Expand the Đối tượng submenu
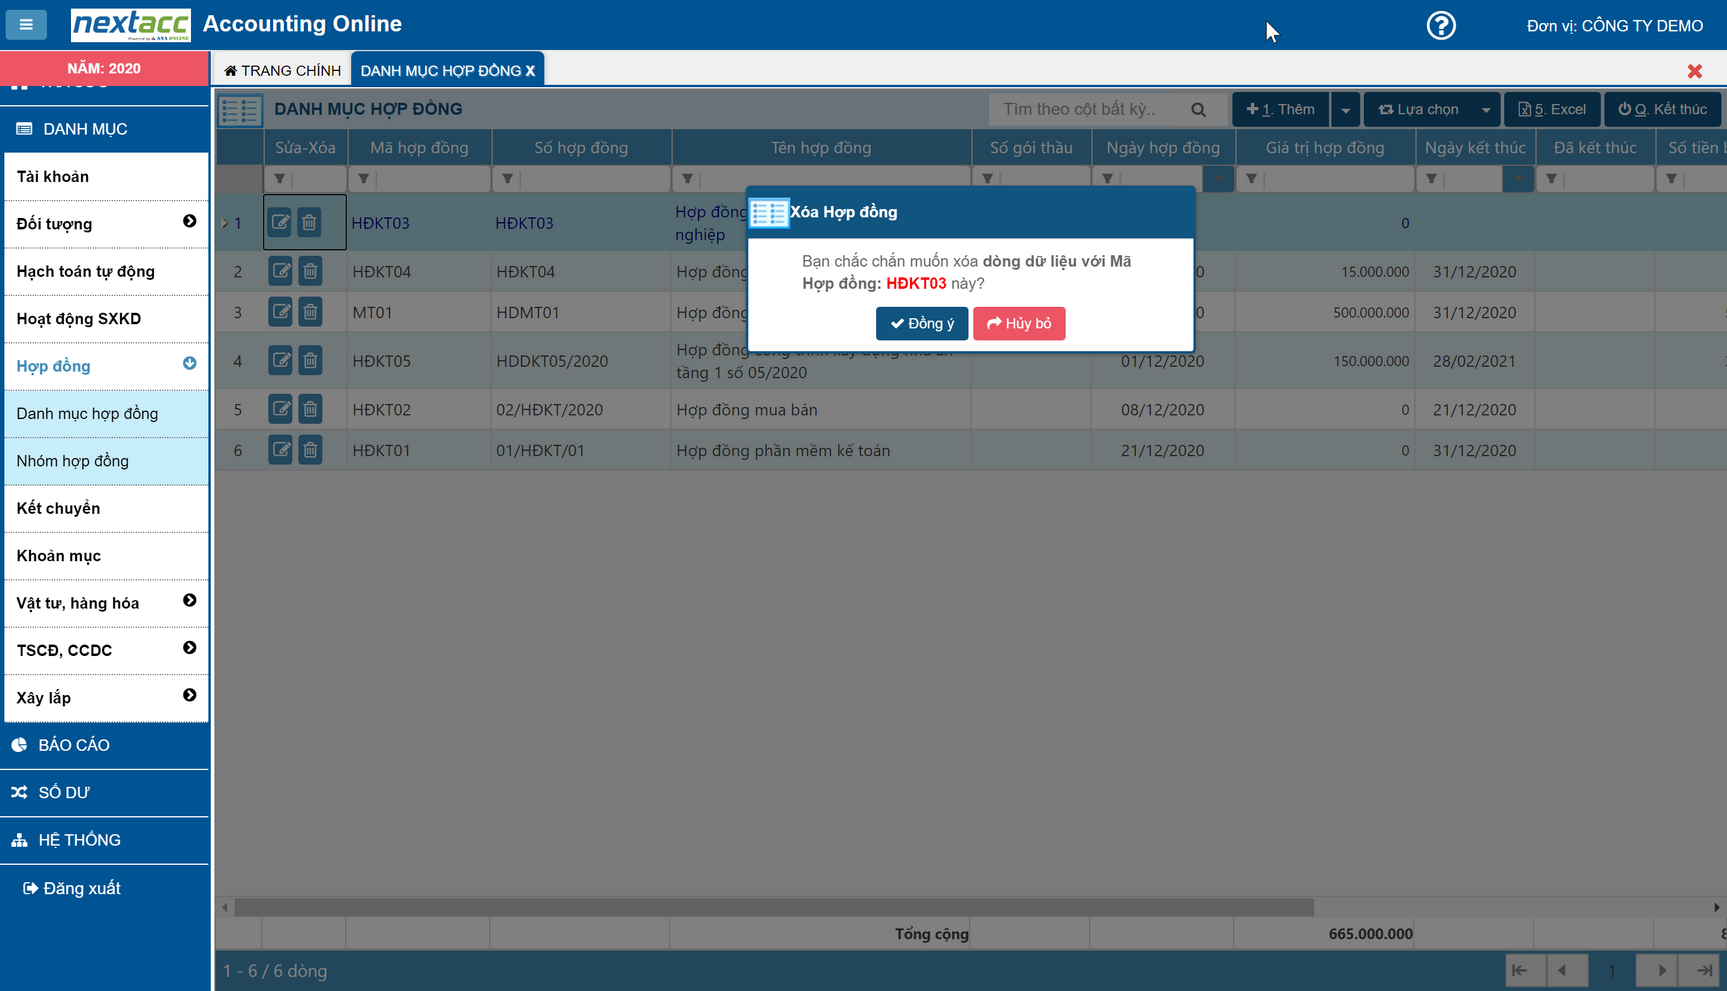 pyautogui.click(x=189, y=222)
